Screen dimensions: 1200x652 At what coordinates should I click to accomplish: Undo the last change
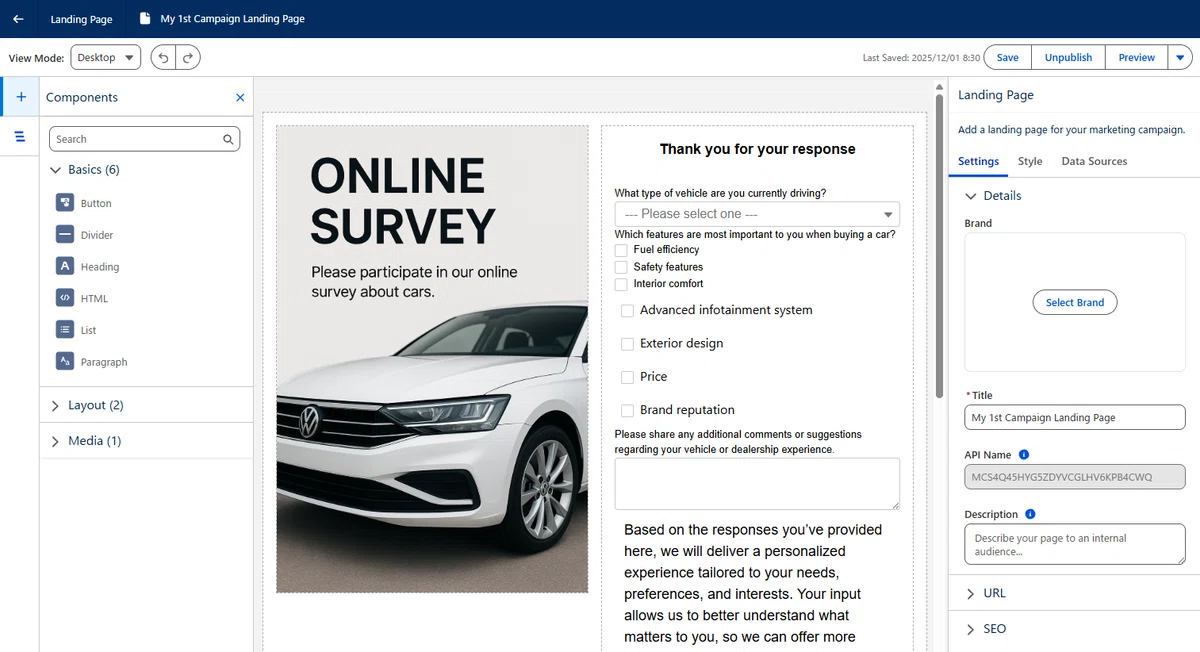point(164,58)
